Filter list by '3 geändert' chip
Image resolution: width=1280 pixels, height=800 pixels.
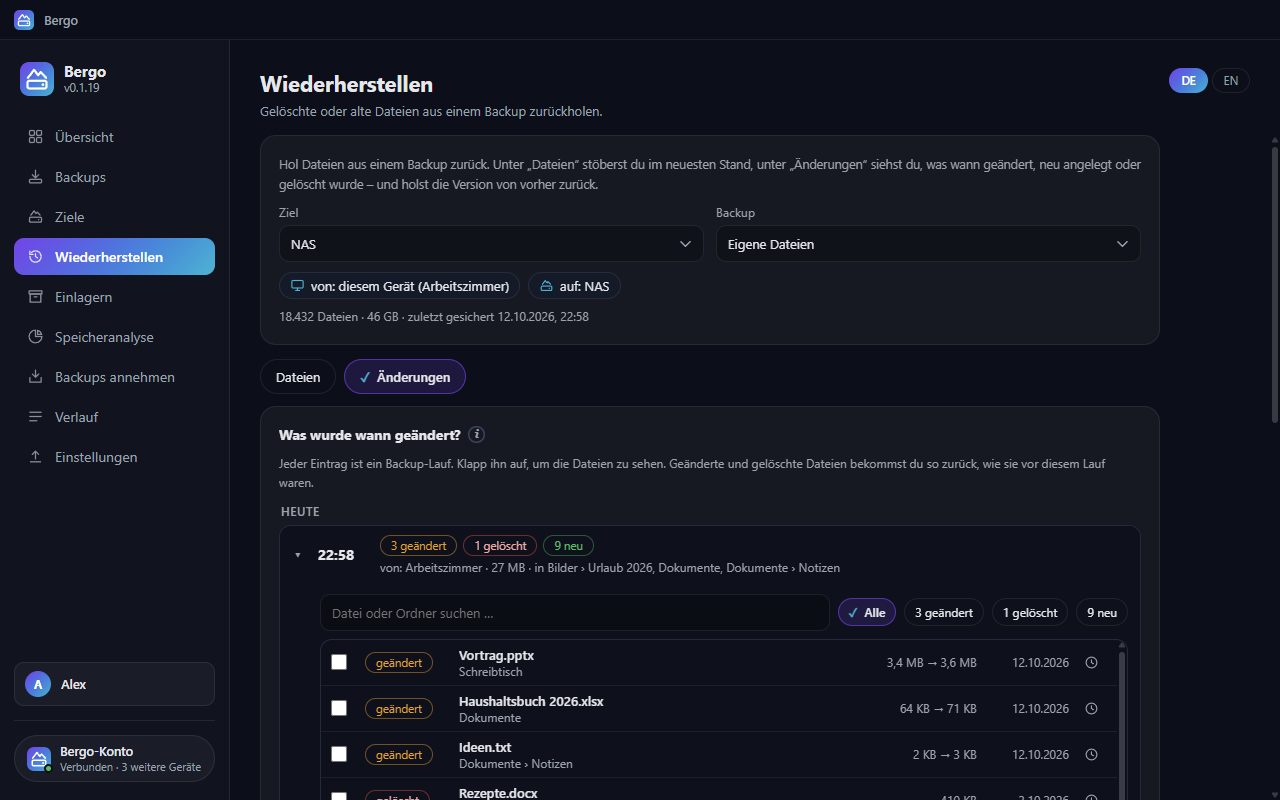click(x=944, y=613)
